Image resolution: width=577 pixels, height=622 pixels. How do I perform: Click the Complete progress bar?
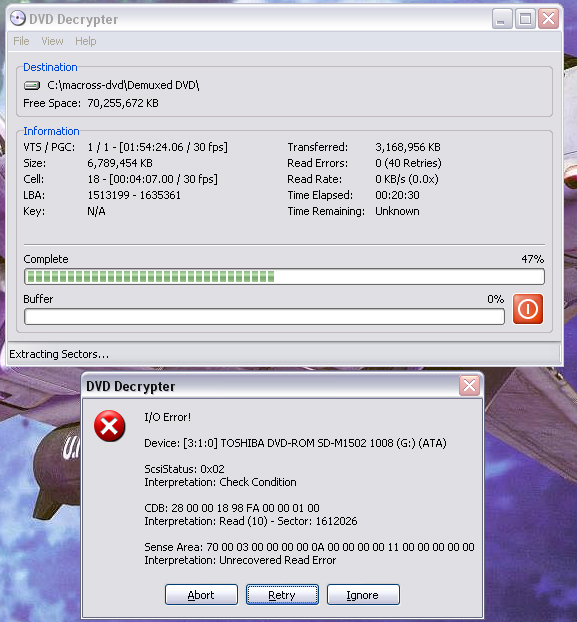[x=284, y=276]
